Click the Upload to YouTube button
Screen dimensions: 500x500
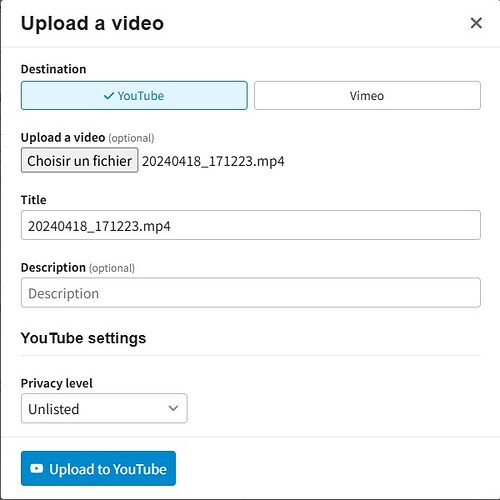tap(98, 468)
